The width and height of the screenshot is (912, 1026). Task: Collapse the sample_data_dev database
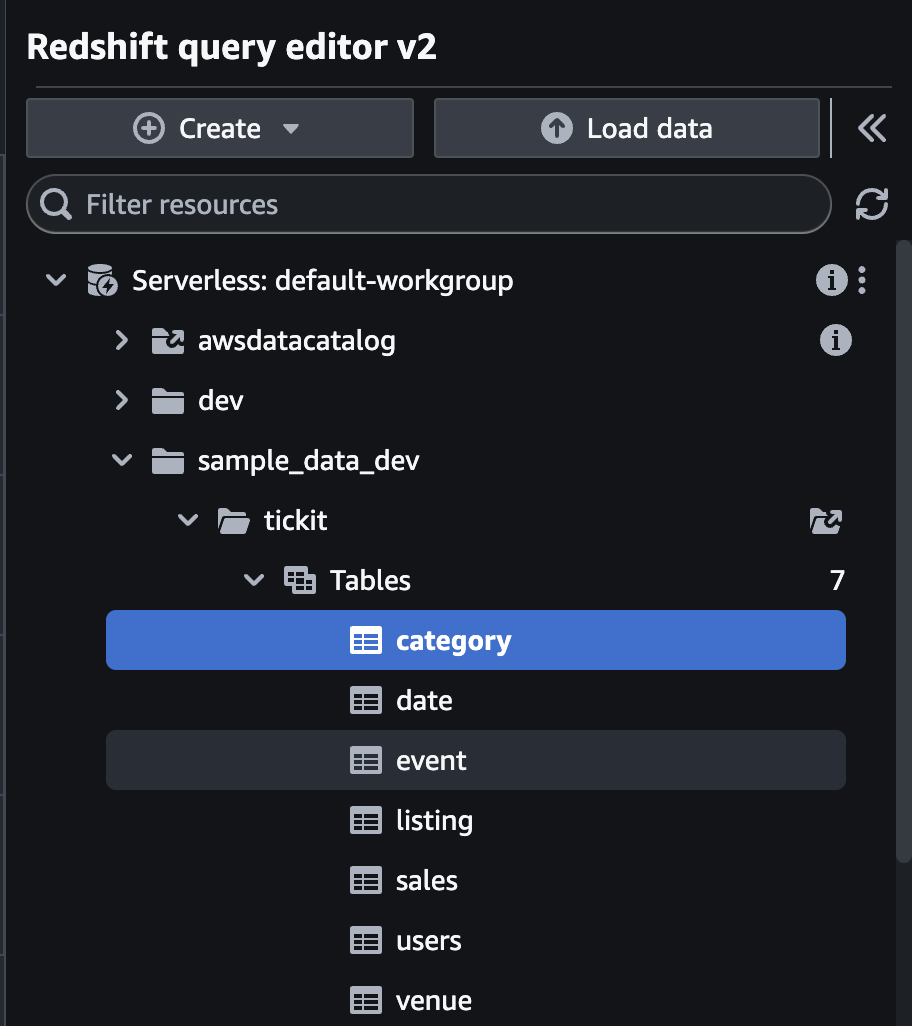pos(122,460)
